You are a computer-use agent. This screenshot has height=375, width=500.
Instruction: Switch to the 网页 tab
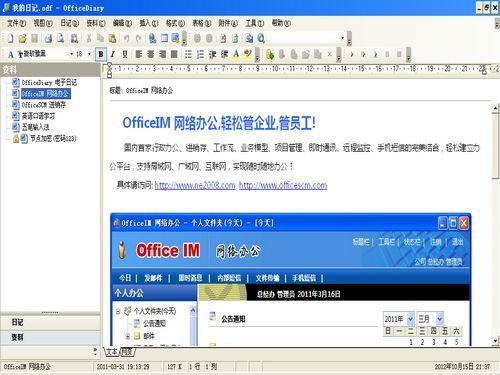[x=127, y=351]
